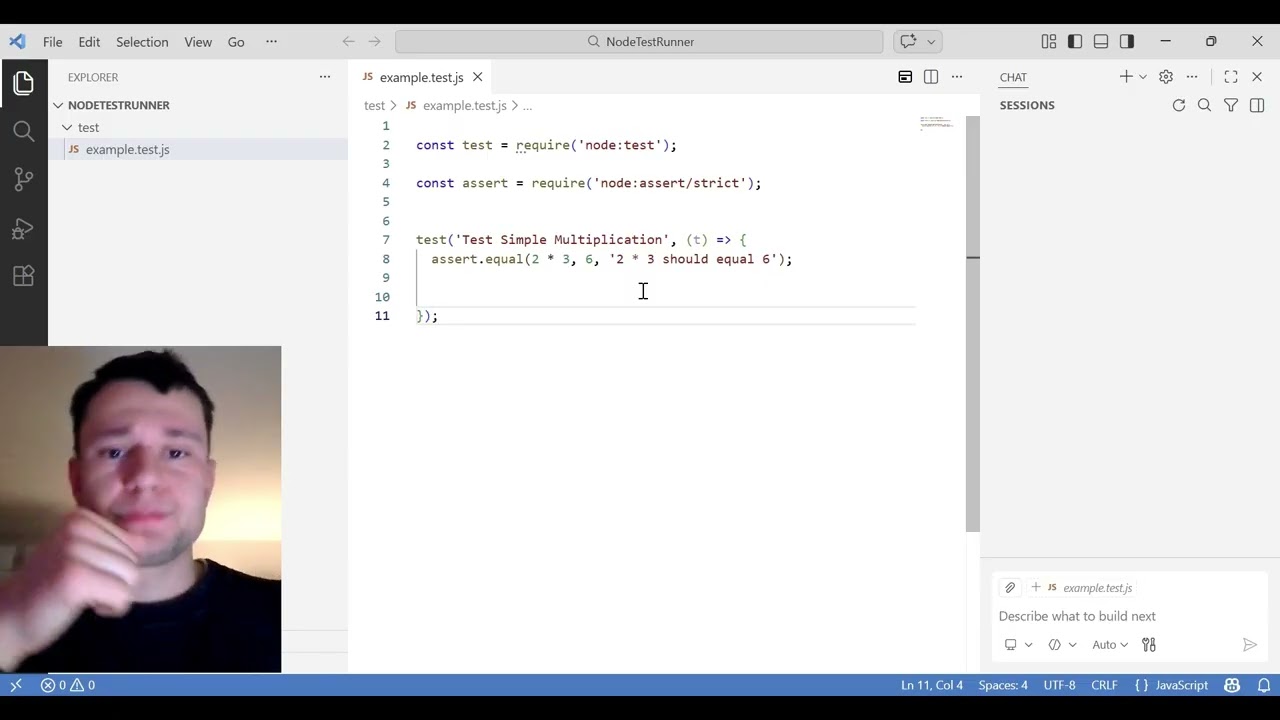The image size is (1280, 720).
Task: Send the chat message
Action: (x=1249, y=645)
